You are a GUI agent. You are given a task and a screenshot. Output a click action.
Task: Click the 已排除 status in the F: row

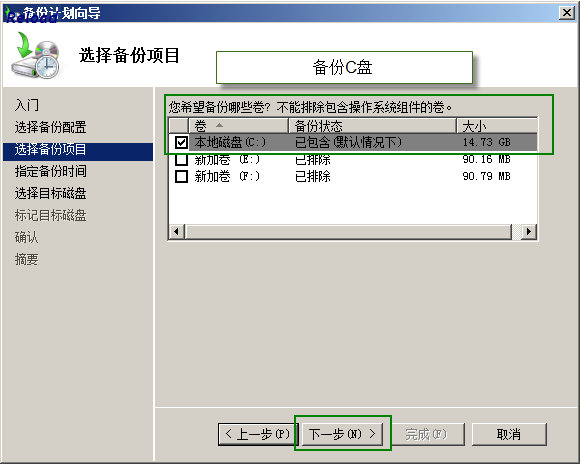point(313,176)
